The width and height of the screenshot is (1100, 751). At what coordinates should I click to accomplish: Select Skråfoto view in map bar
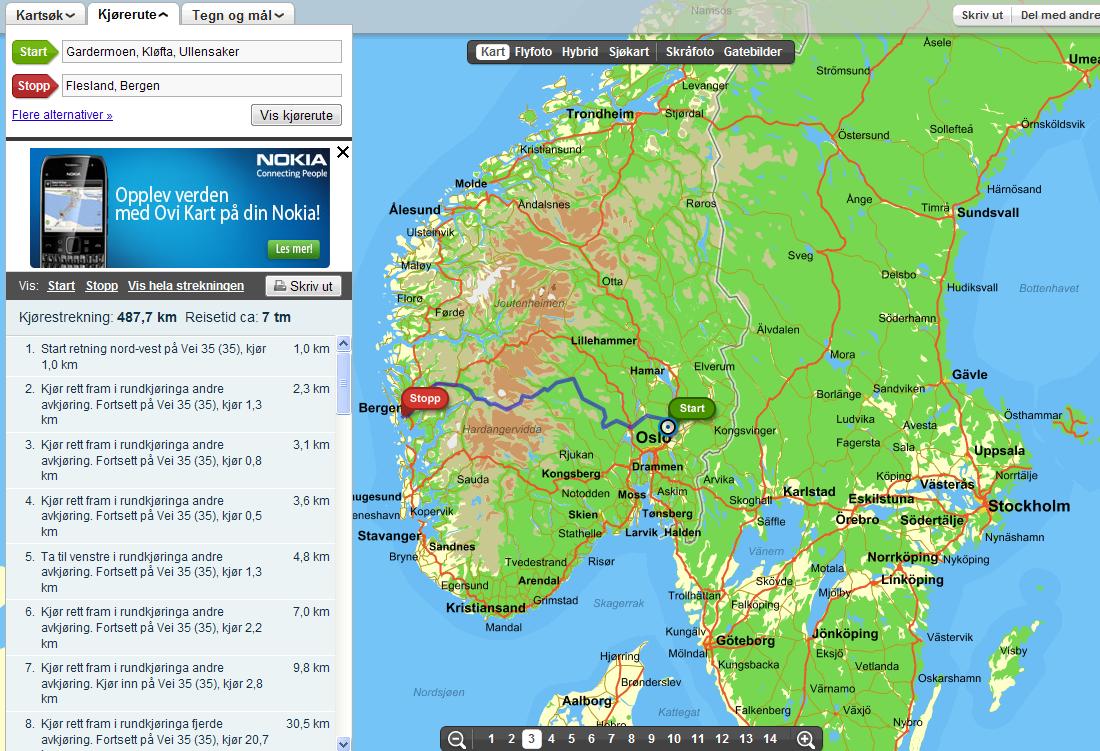[690, 52]
